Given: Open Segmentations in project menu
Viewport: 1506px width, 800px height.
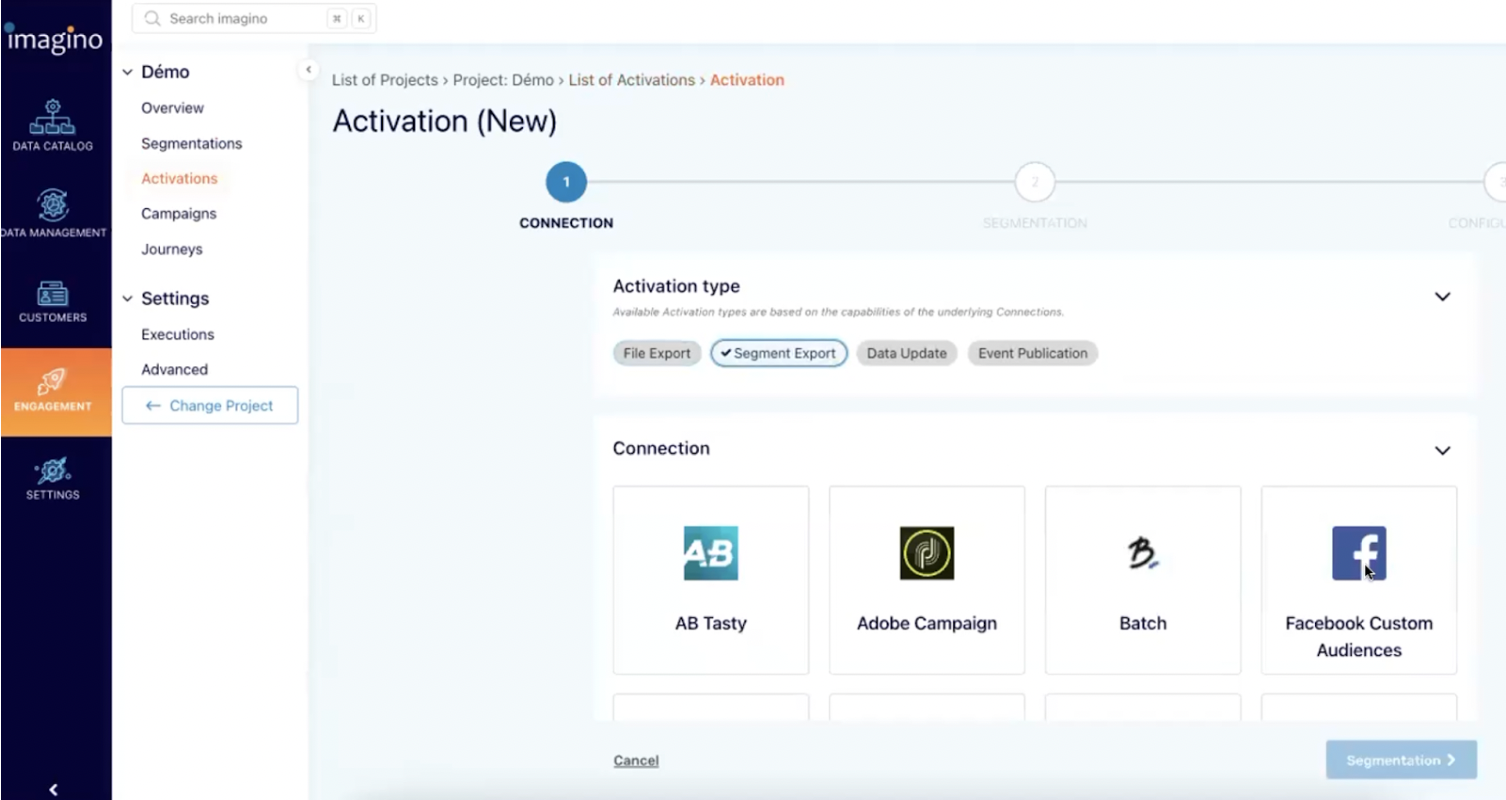Looking at the screenshot, I should tap(191, 143).
